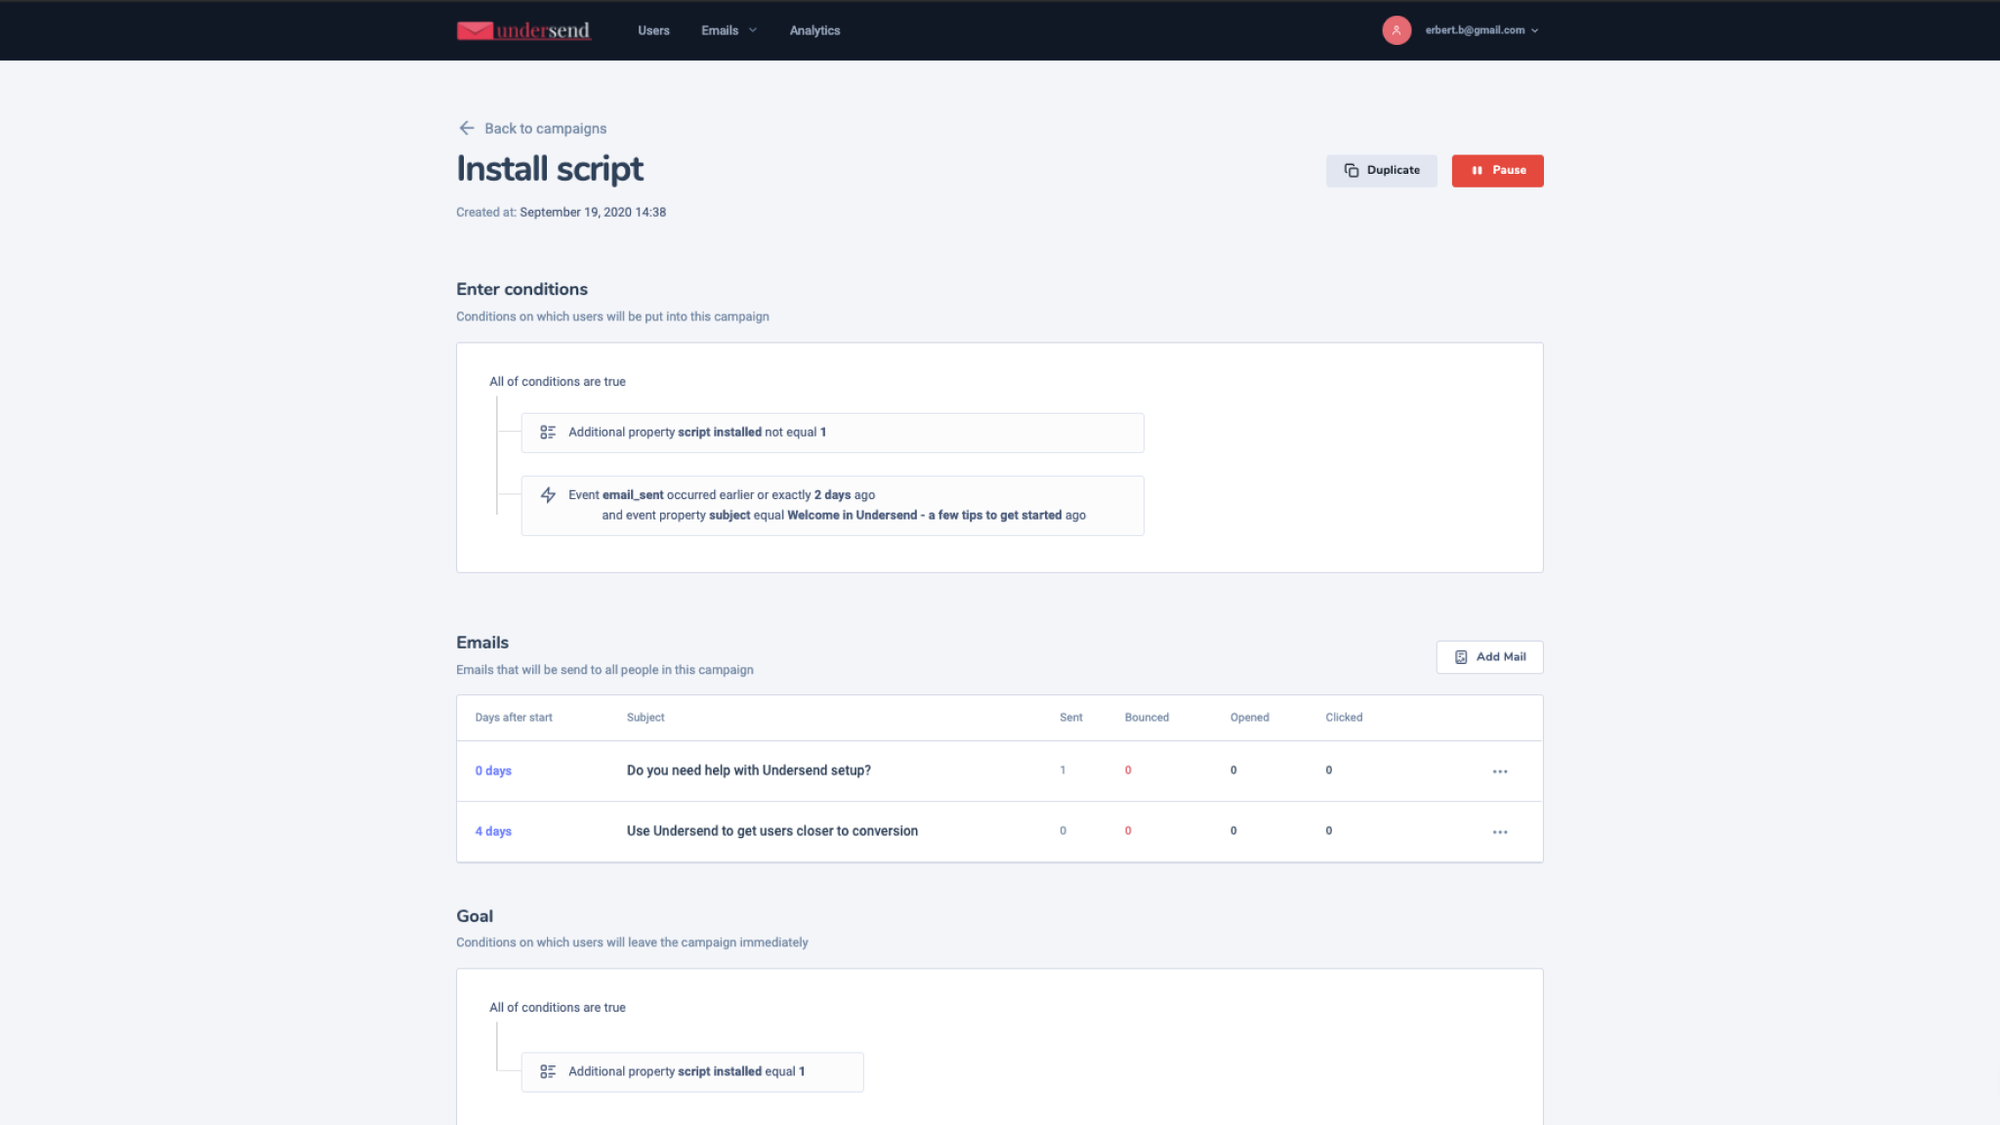This screenshot has width=2000, height=1125.
Task: Open more options for the 0 days email
Action: 1499,771
